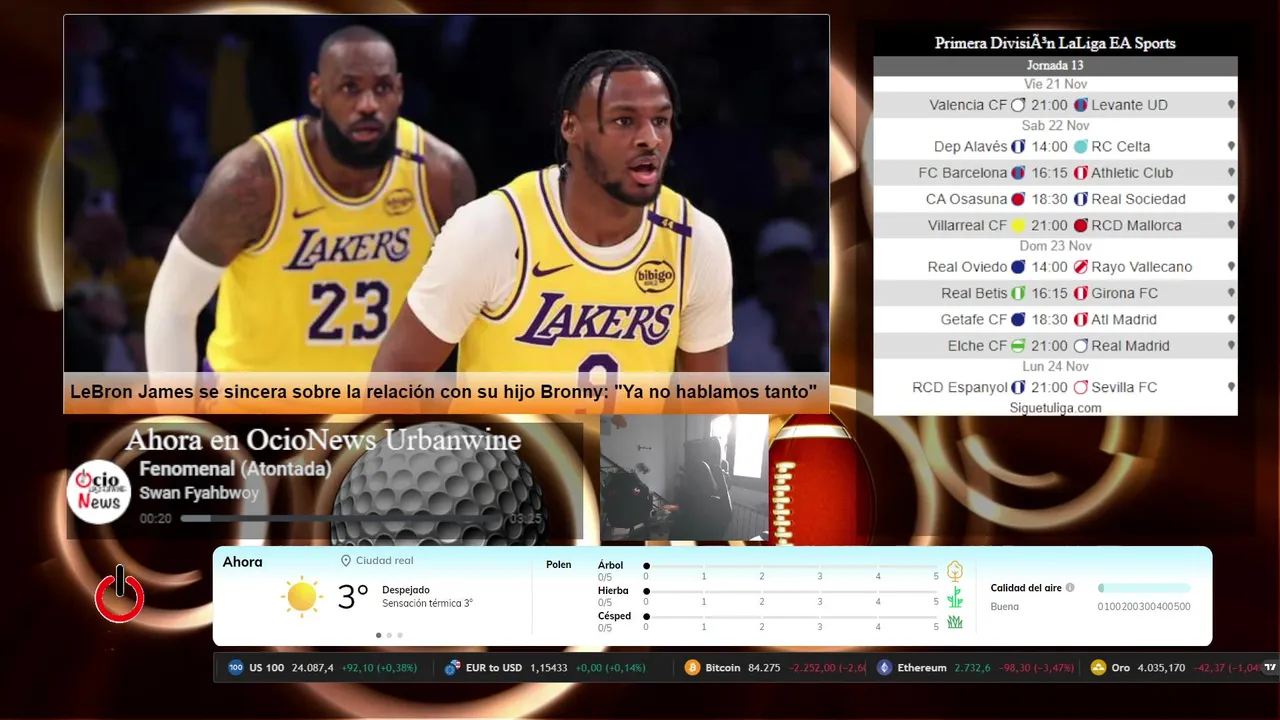Click the Ciudad real location label
The width and height of the screenshot is (1280, 720).
click(384, 561)
